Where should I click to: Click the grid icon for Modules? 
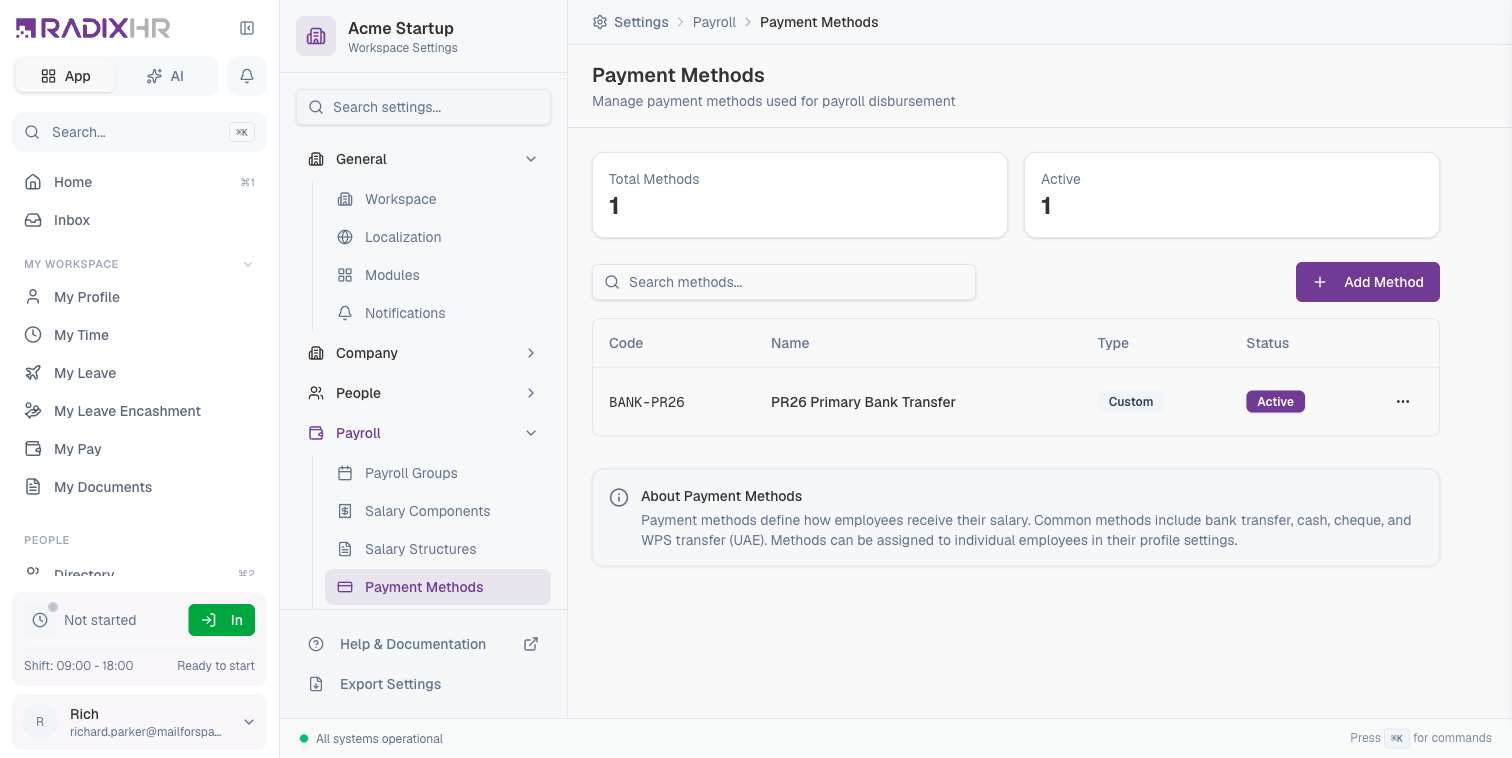[x=345, y=275]
